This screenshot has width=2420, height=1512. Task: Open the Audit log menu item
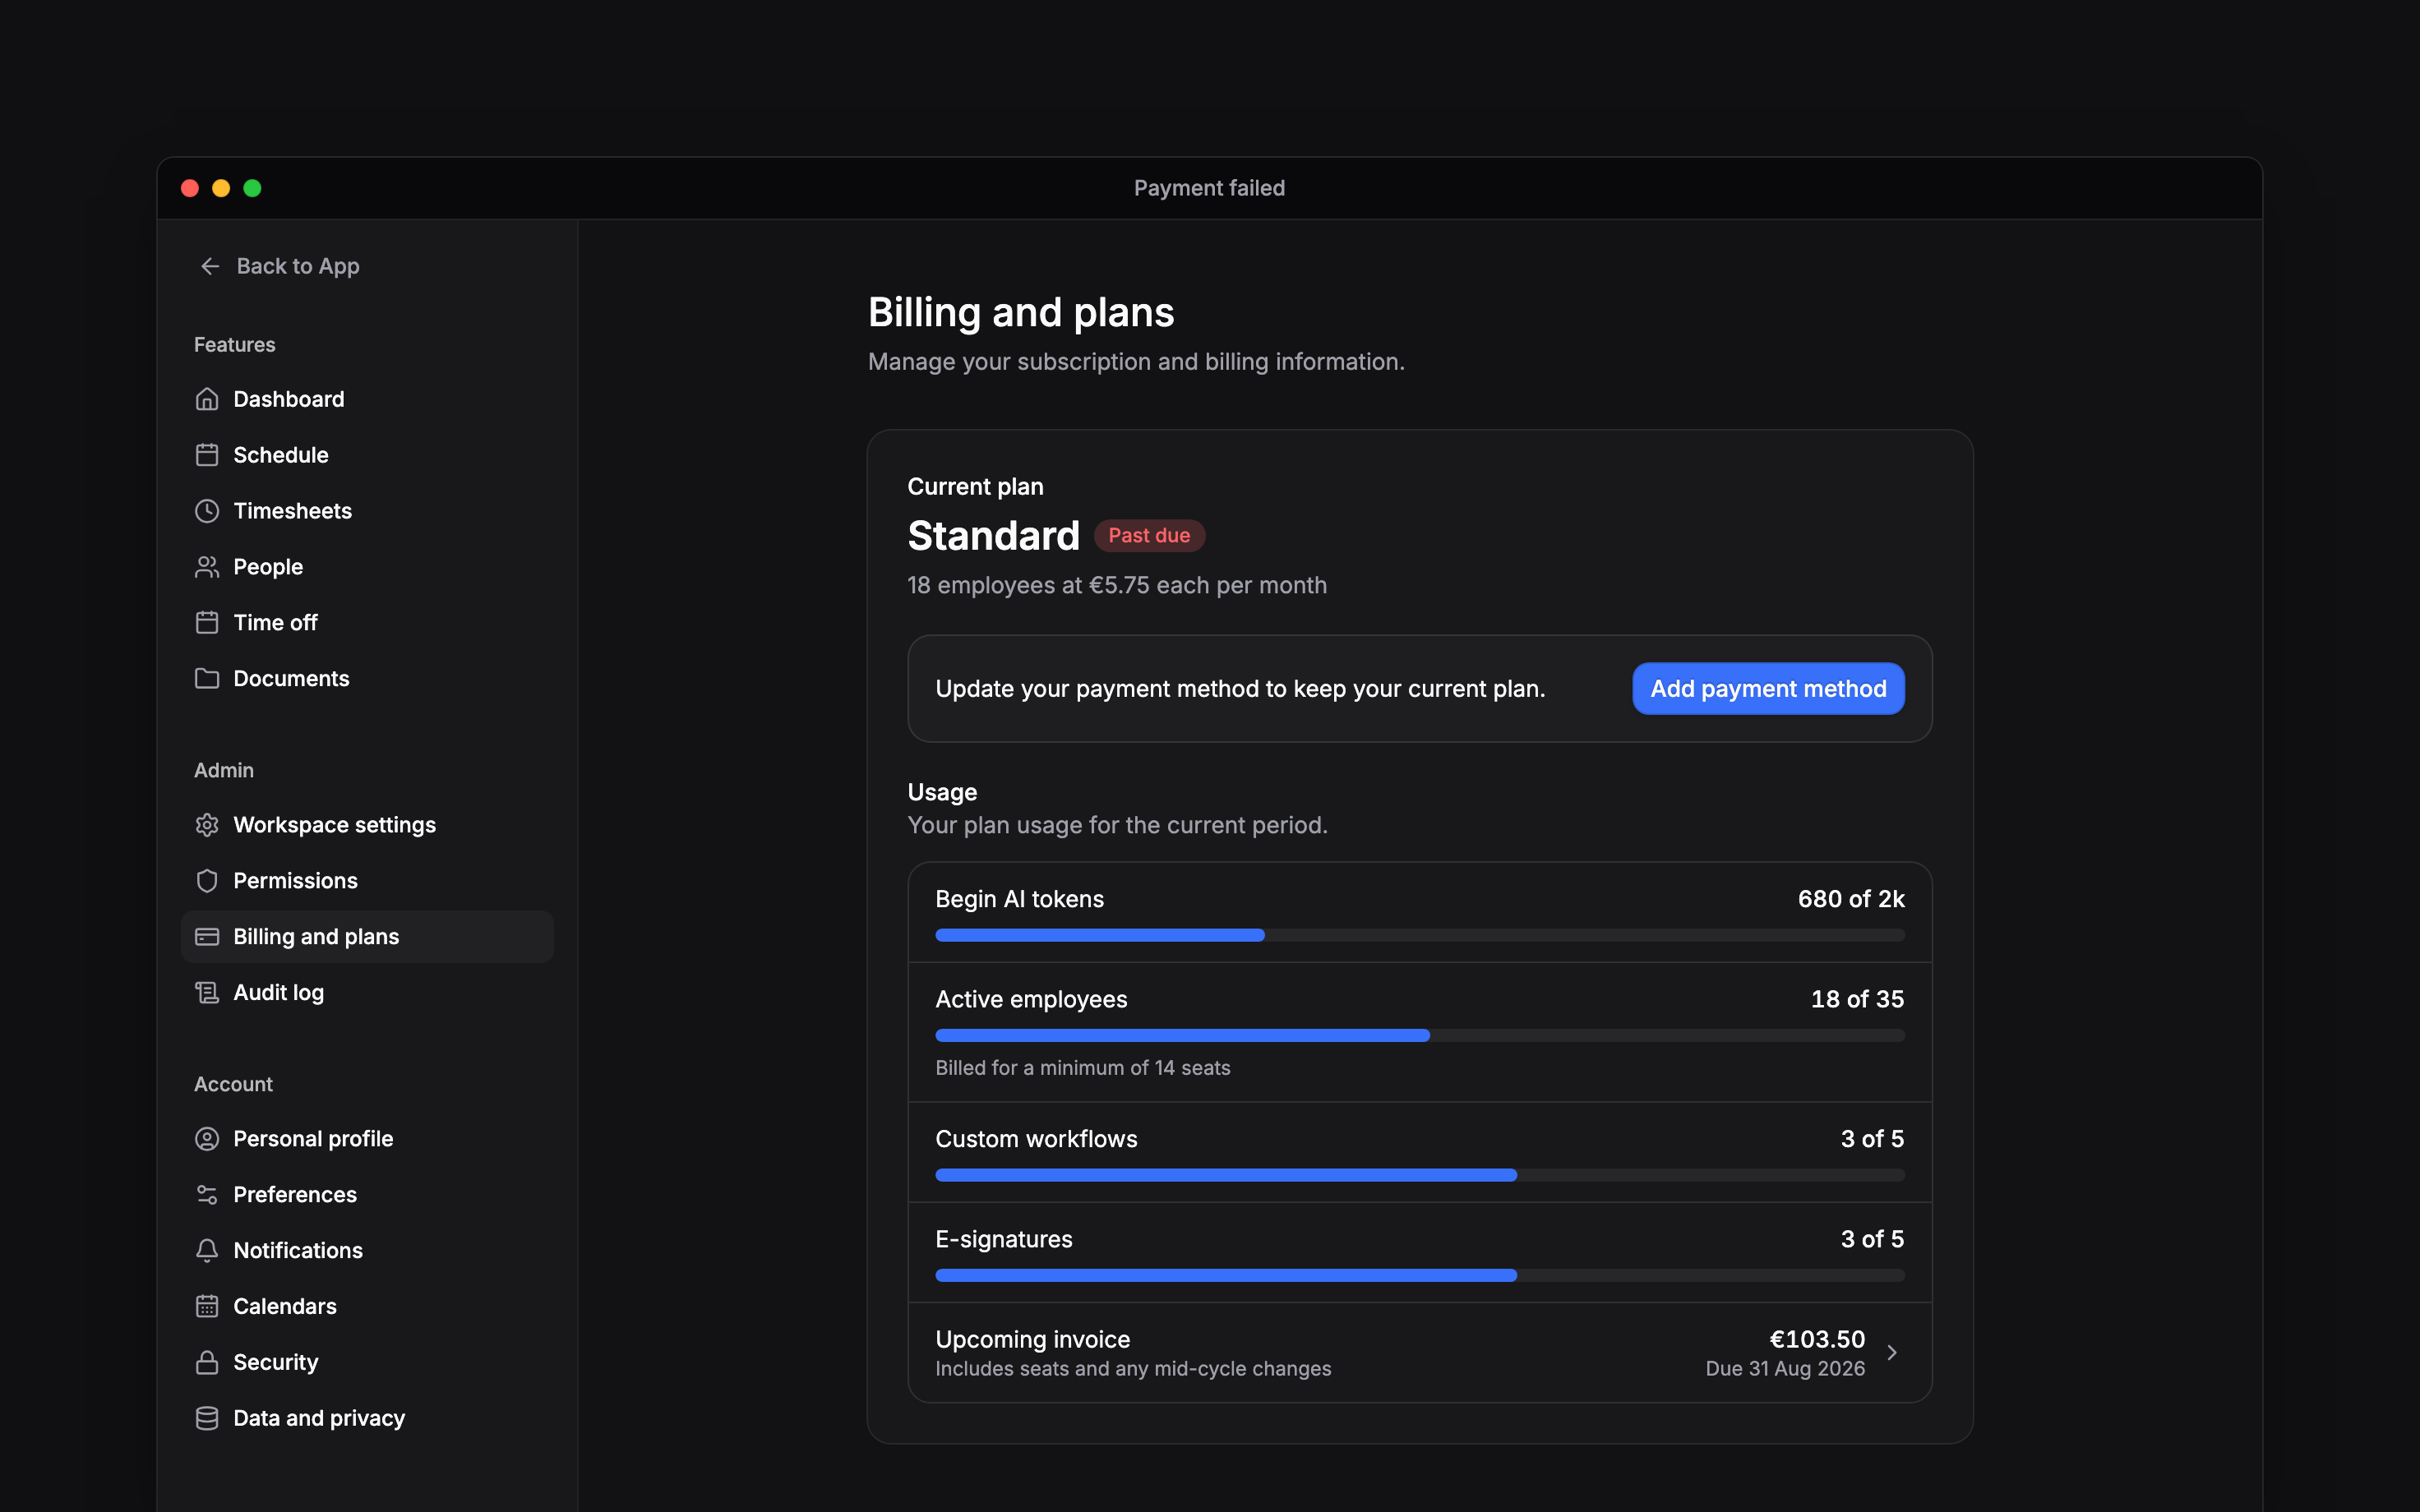[367, 993]
